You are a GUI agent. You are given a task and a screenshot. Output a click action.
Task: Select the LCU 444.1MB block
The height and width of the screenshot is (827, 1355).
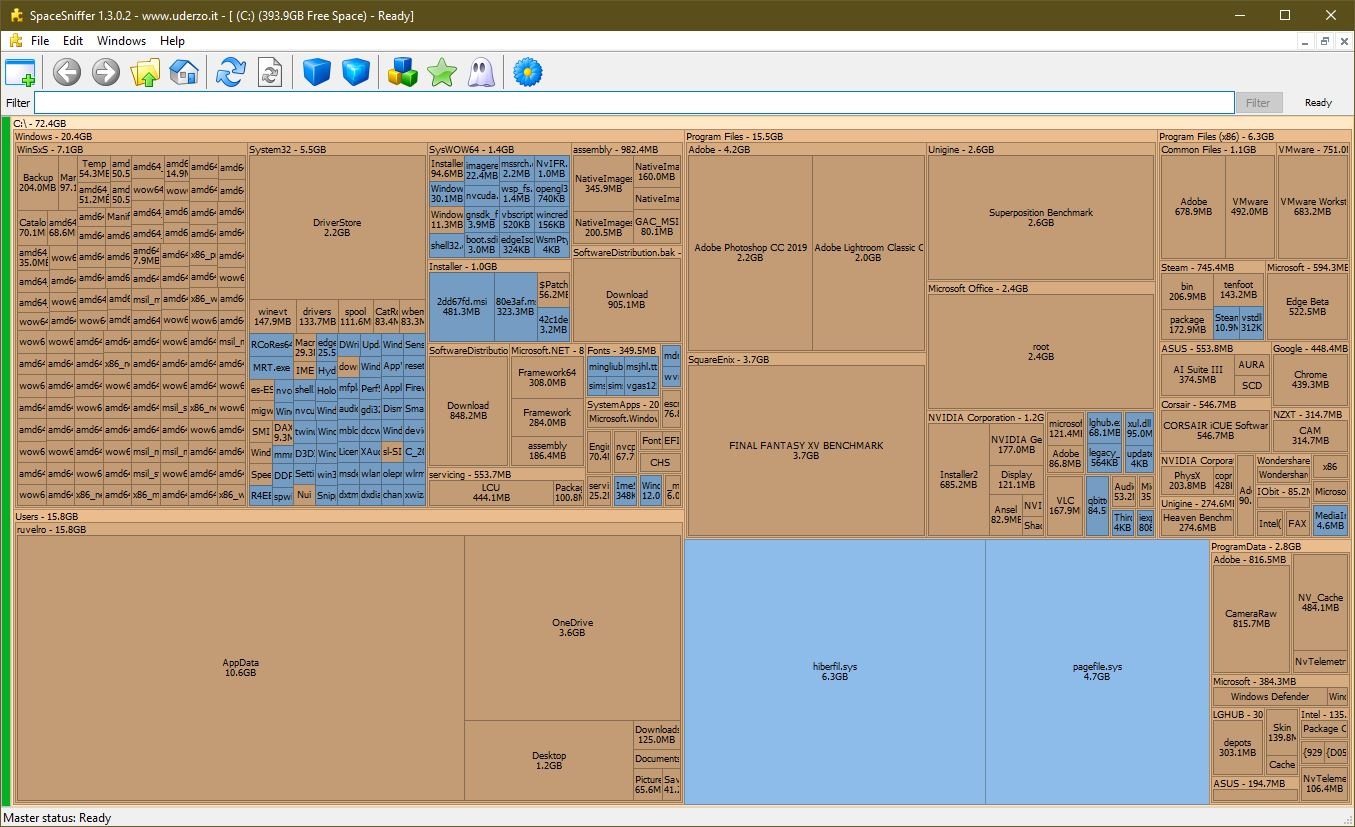(490, 493)
